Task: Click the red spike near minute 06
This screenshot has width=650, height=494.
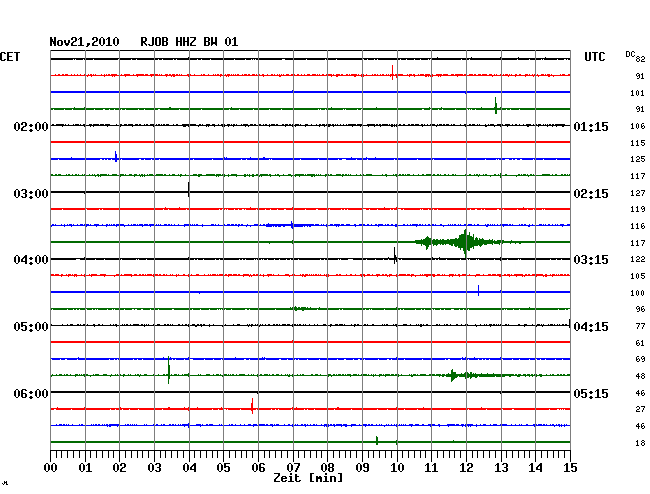Action: [x=252, y=406]
